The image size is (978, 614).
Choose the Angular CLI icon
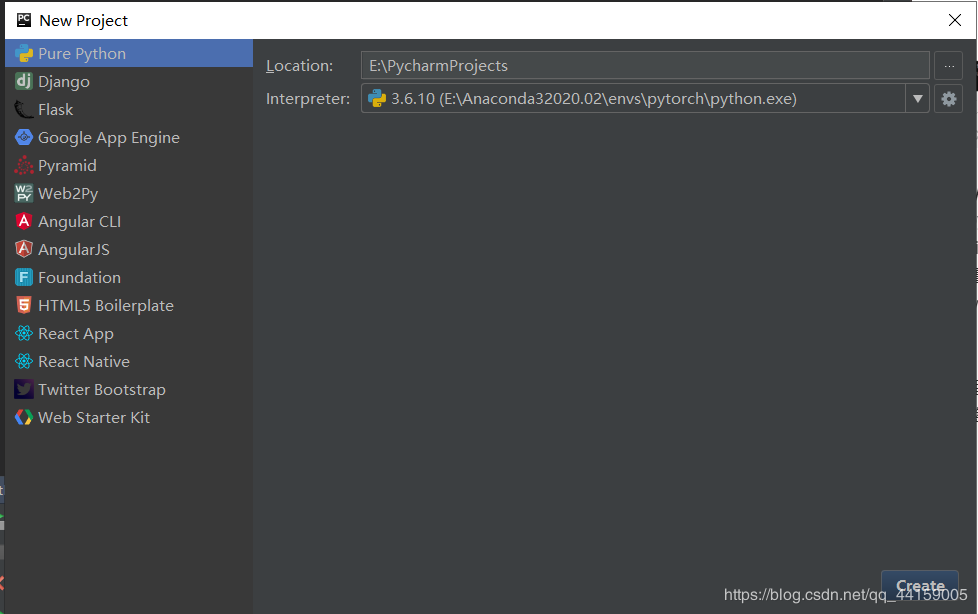(24, 222)
